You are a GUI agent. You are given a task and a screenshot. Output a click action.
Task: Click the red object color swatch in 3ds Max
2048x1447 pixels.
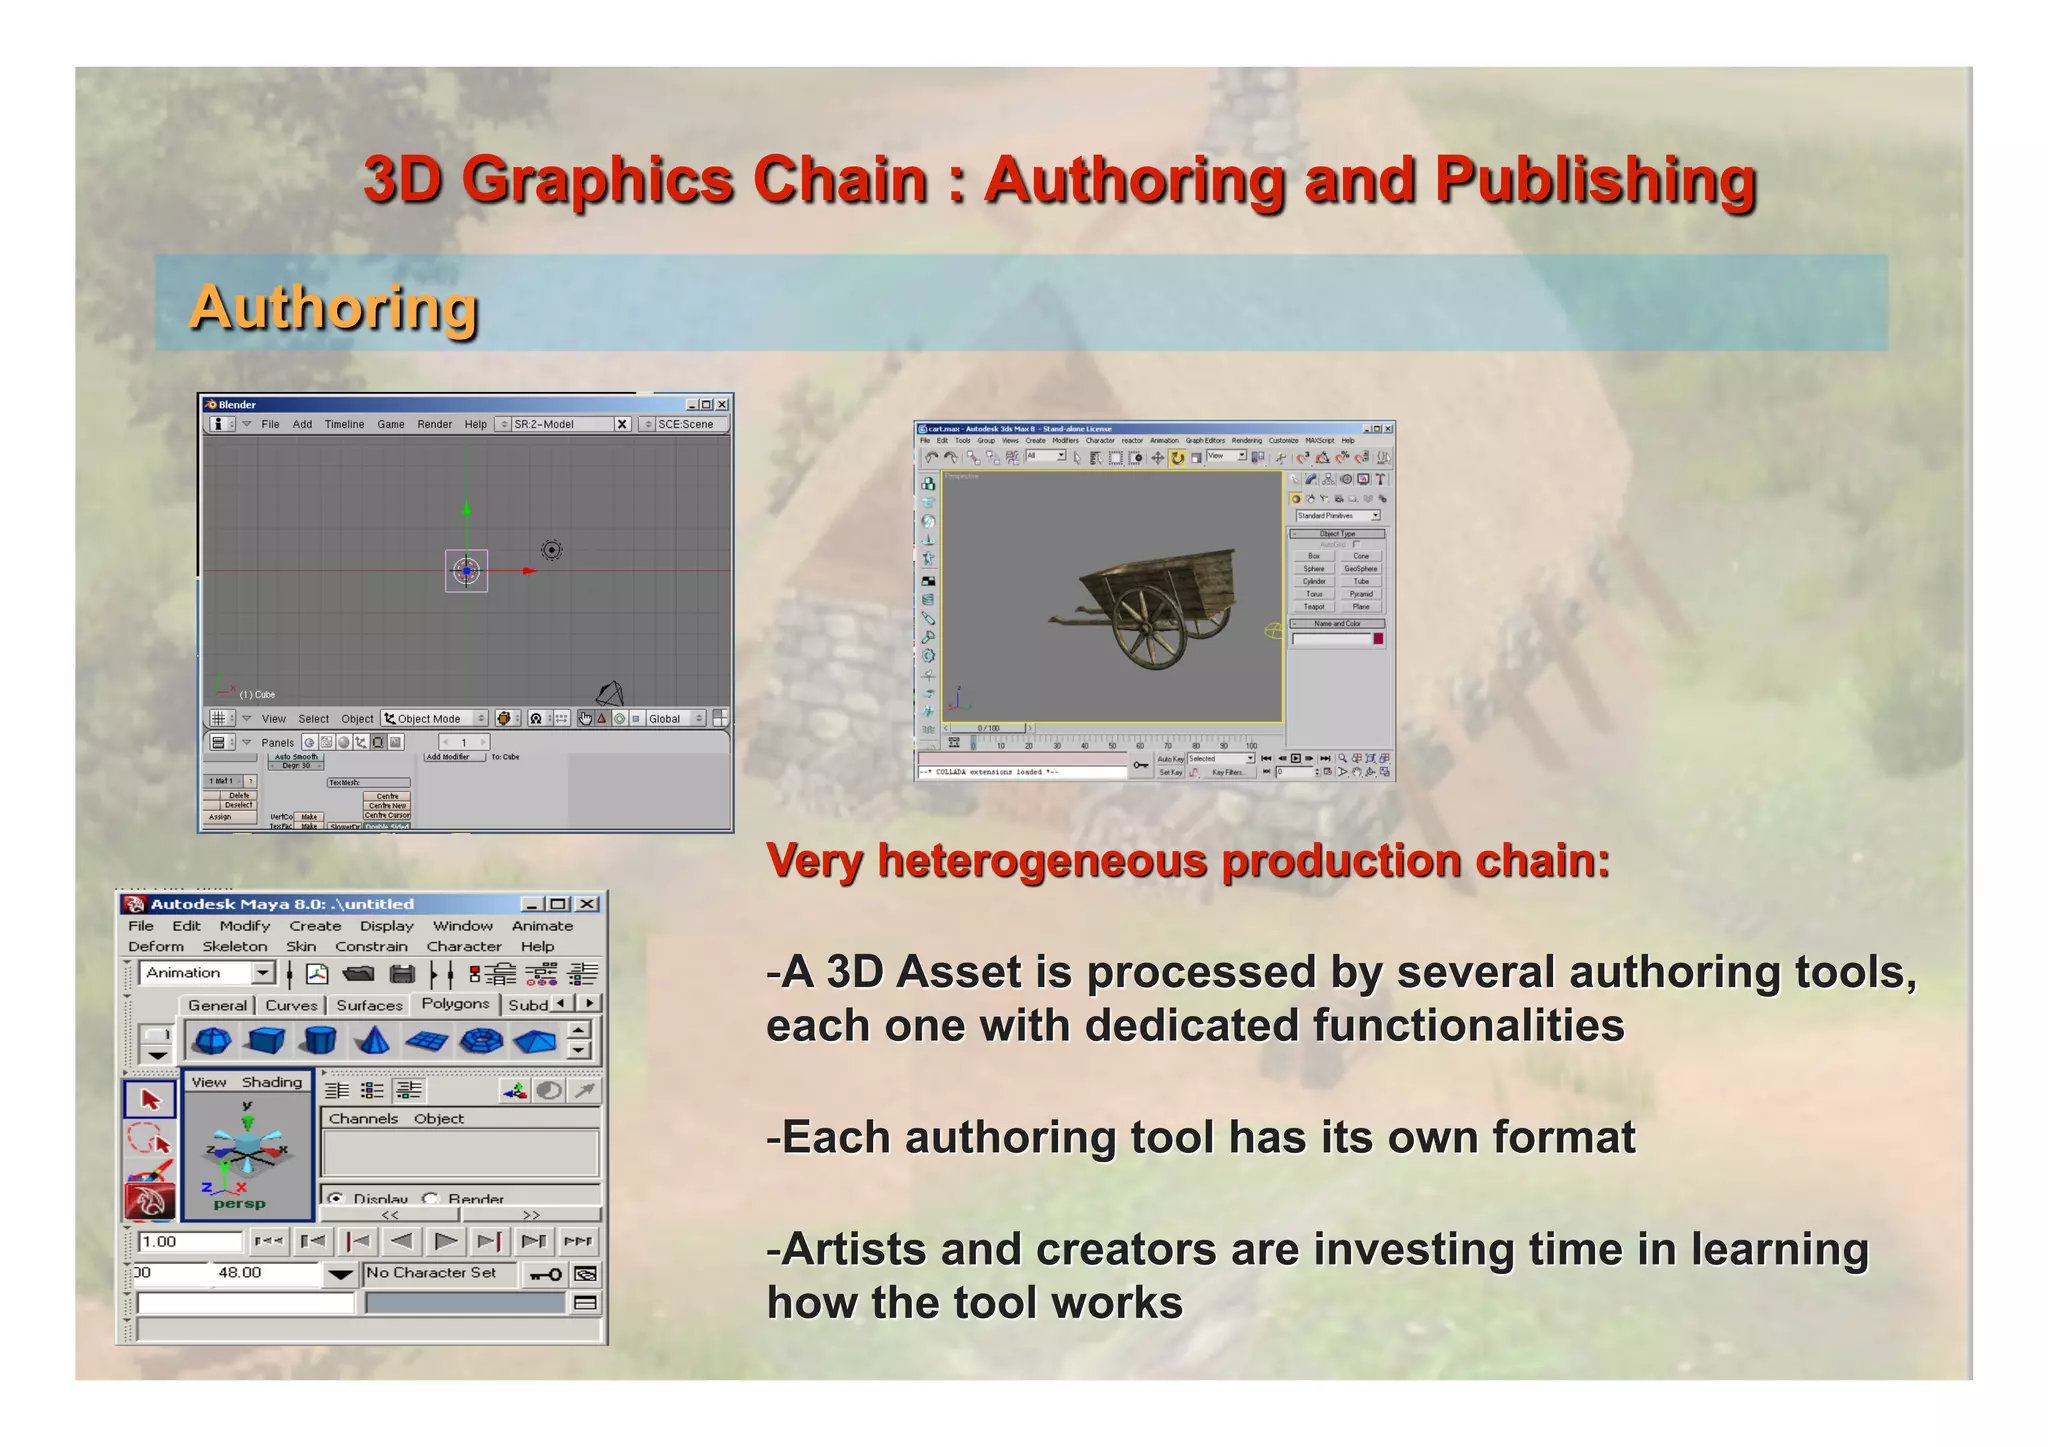1378,639
